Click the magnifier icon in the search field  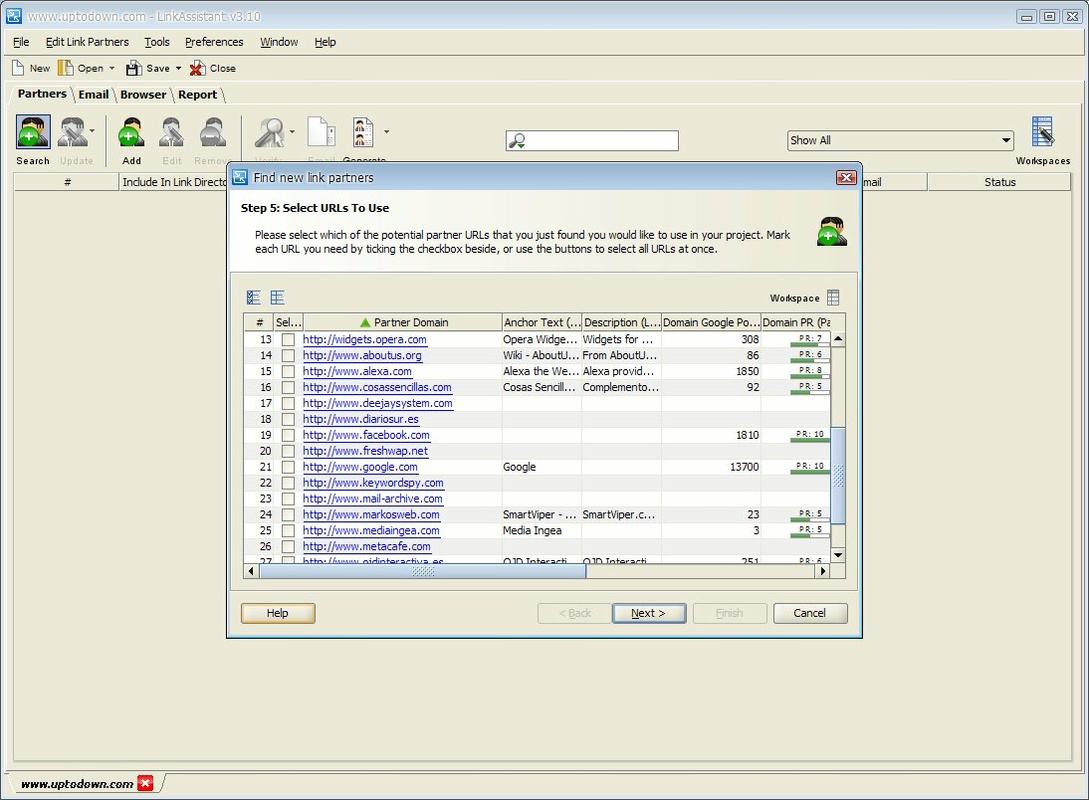(517, 141)
